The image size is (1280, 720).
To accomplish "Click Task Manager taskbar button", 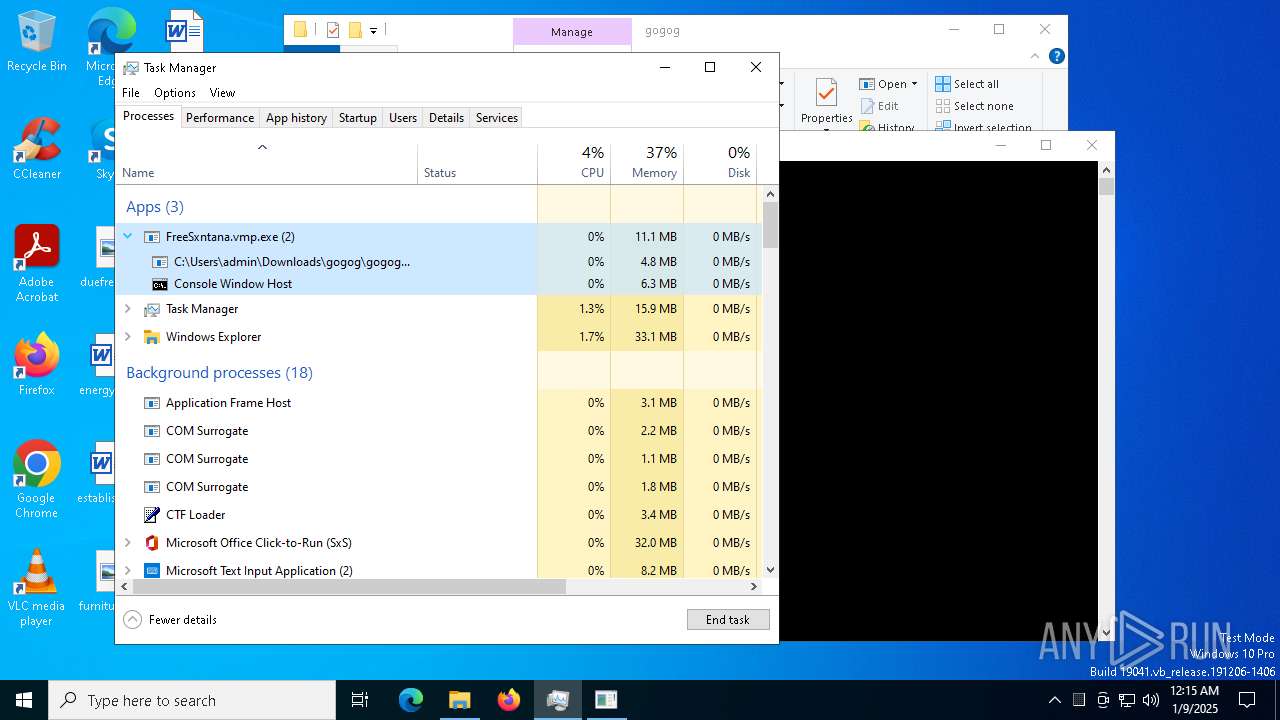I will tap(558, 700).
